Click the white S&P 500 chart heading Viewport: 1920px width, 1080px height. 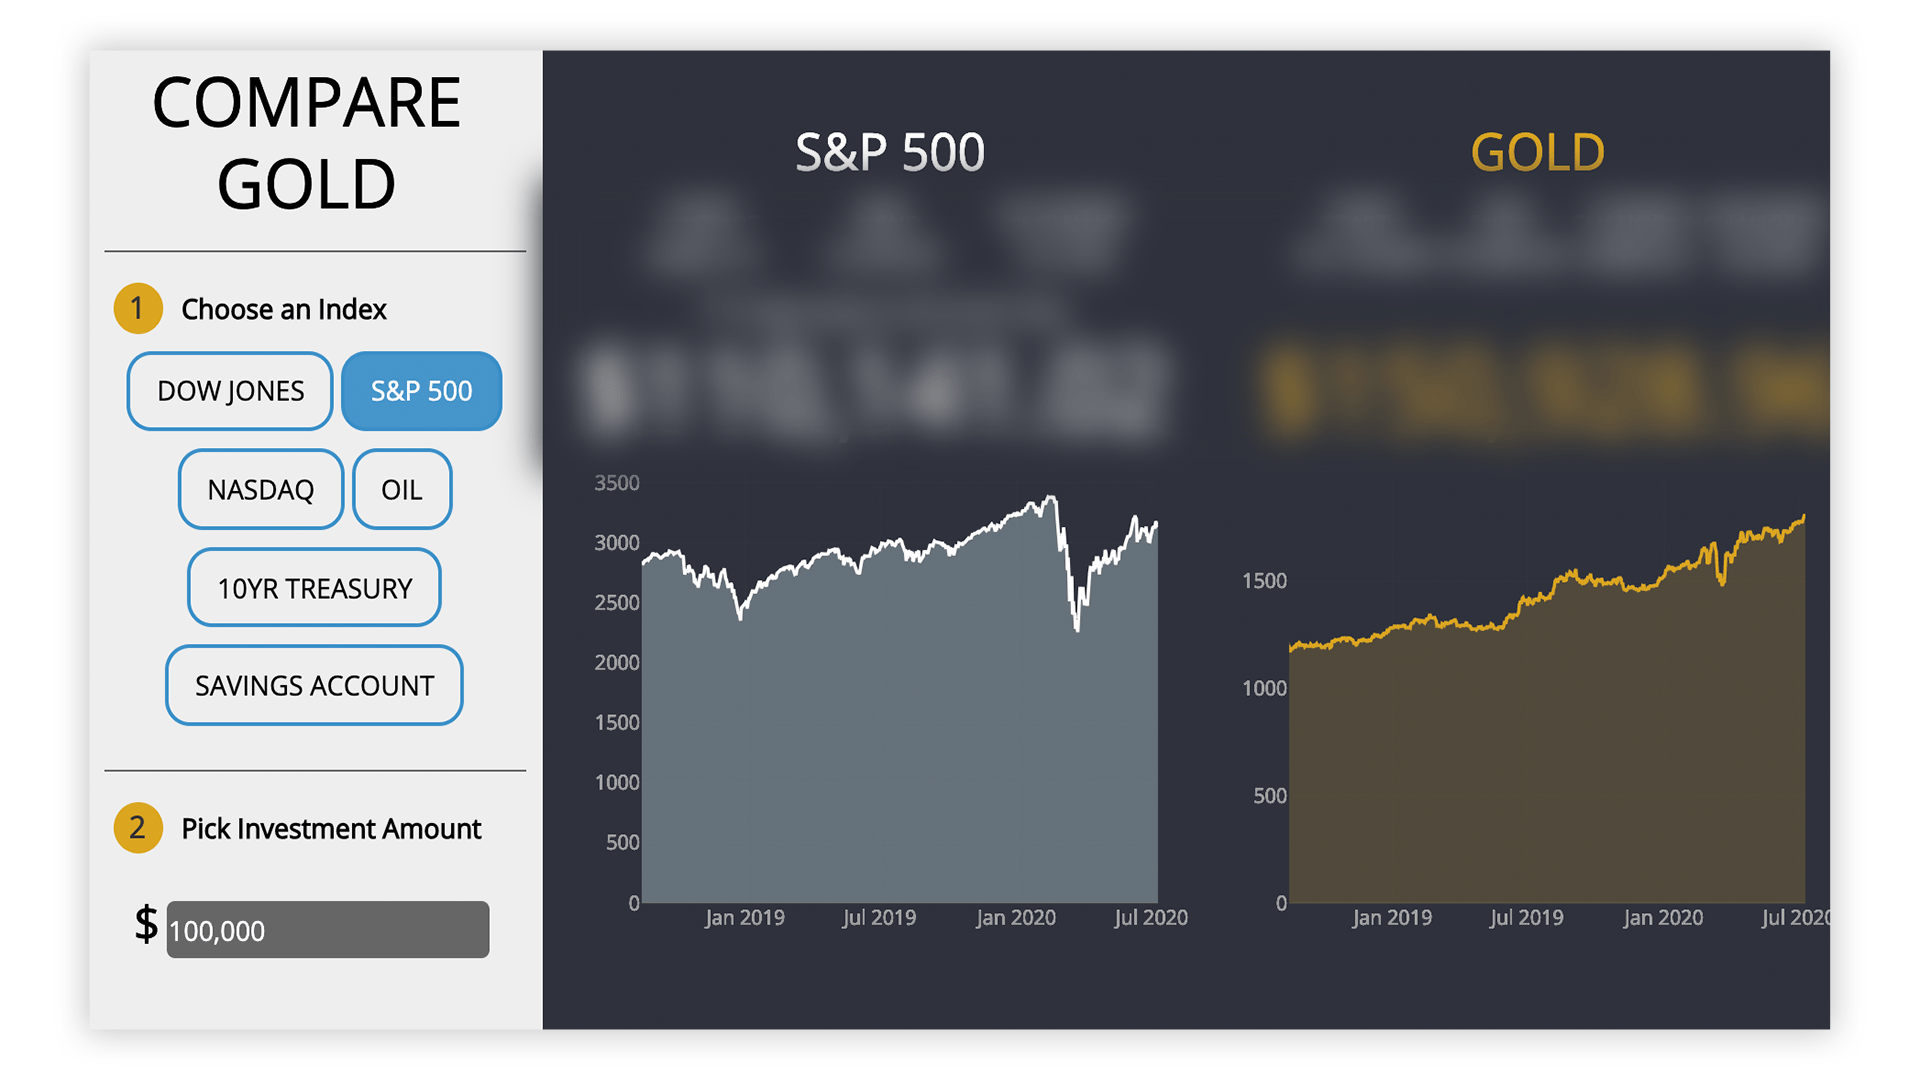pos(889,153)
